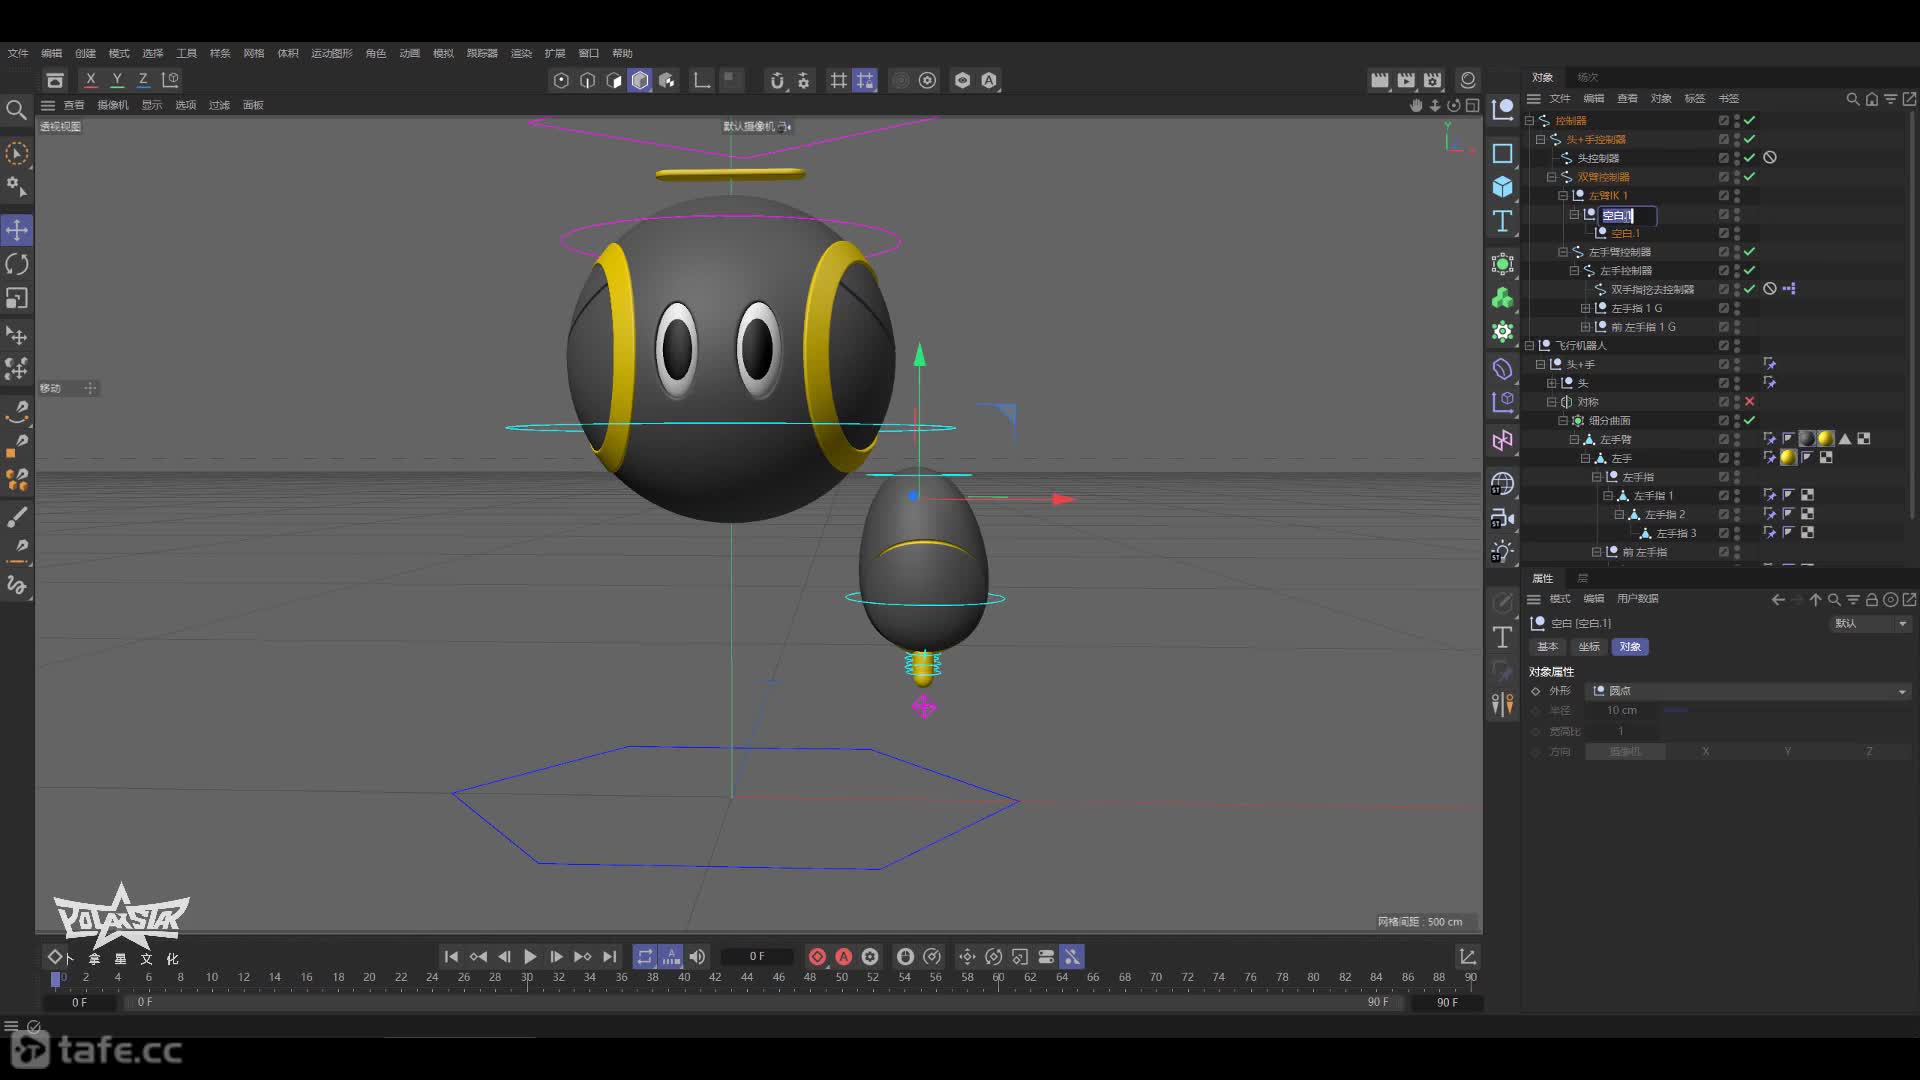Collapse the 头+手控制器 tree node

pyautogui.click(x=1540, y=139)
